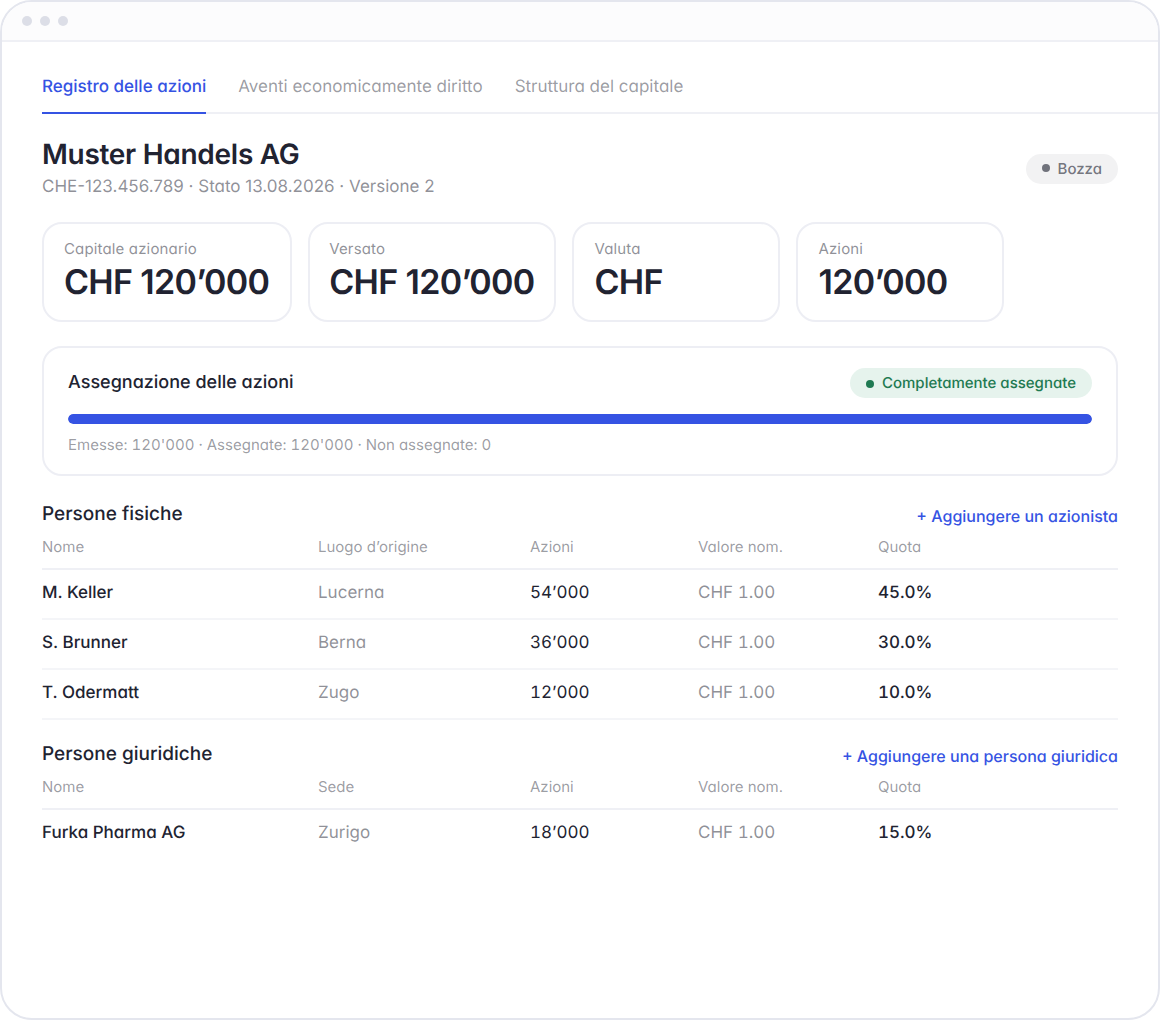Click the Persone fisiche section heading
The height and width of the screenshot is (1020, 1160).
click(112, 513)
